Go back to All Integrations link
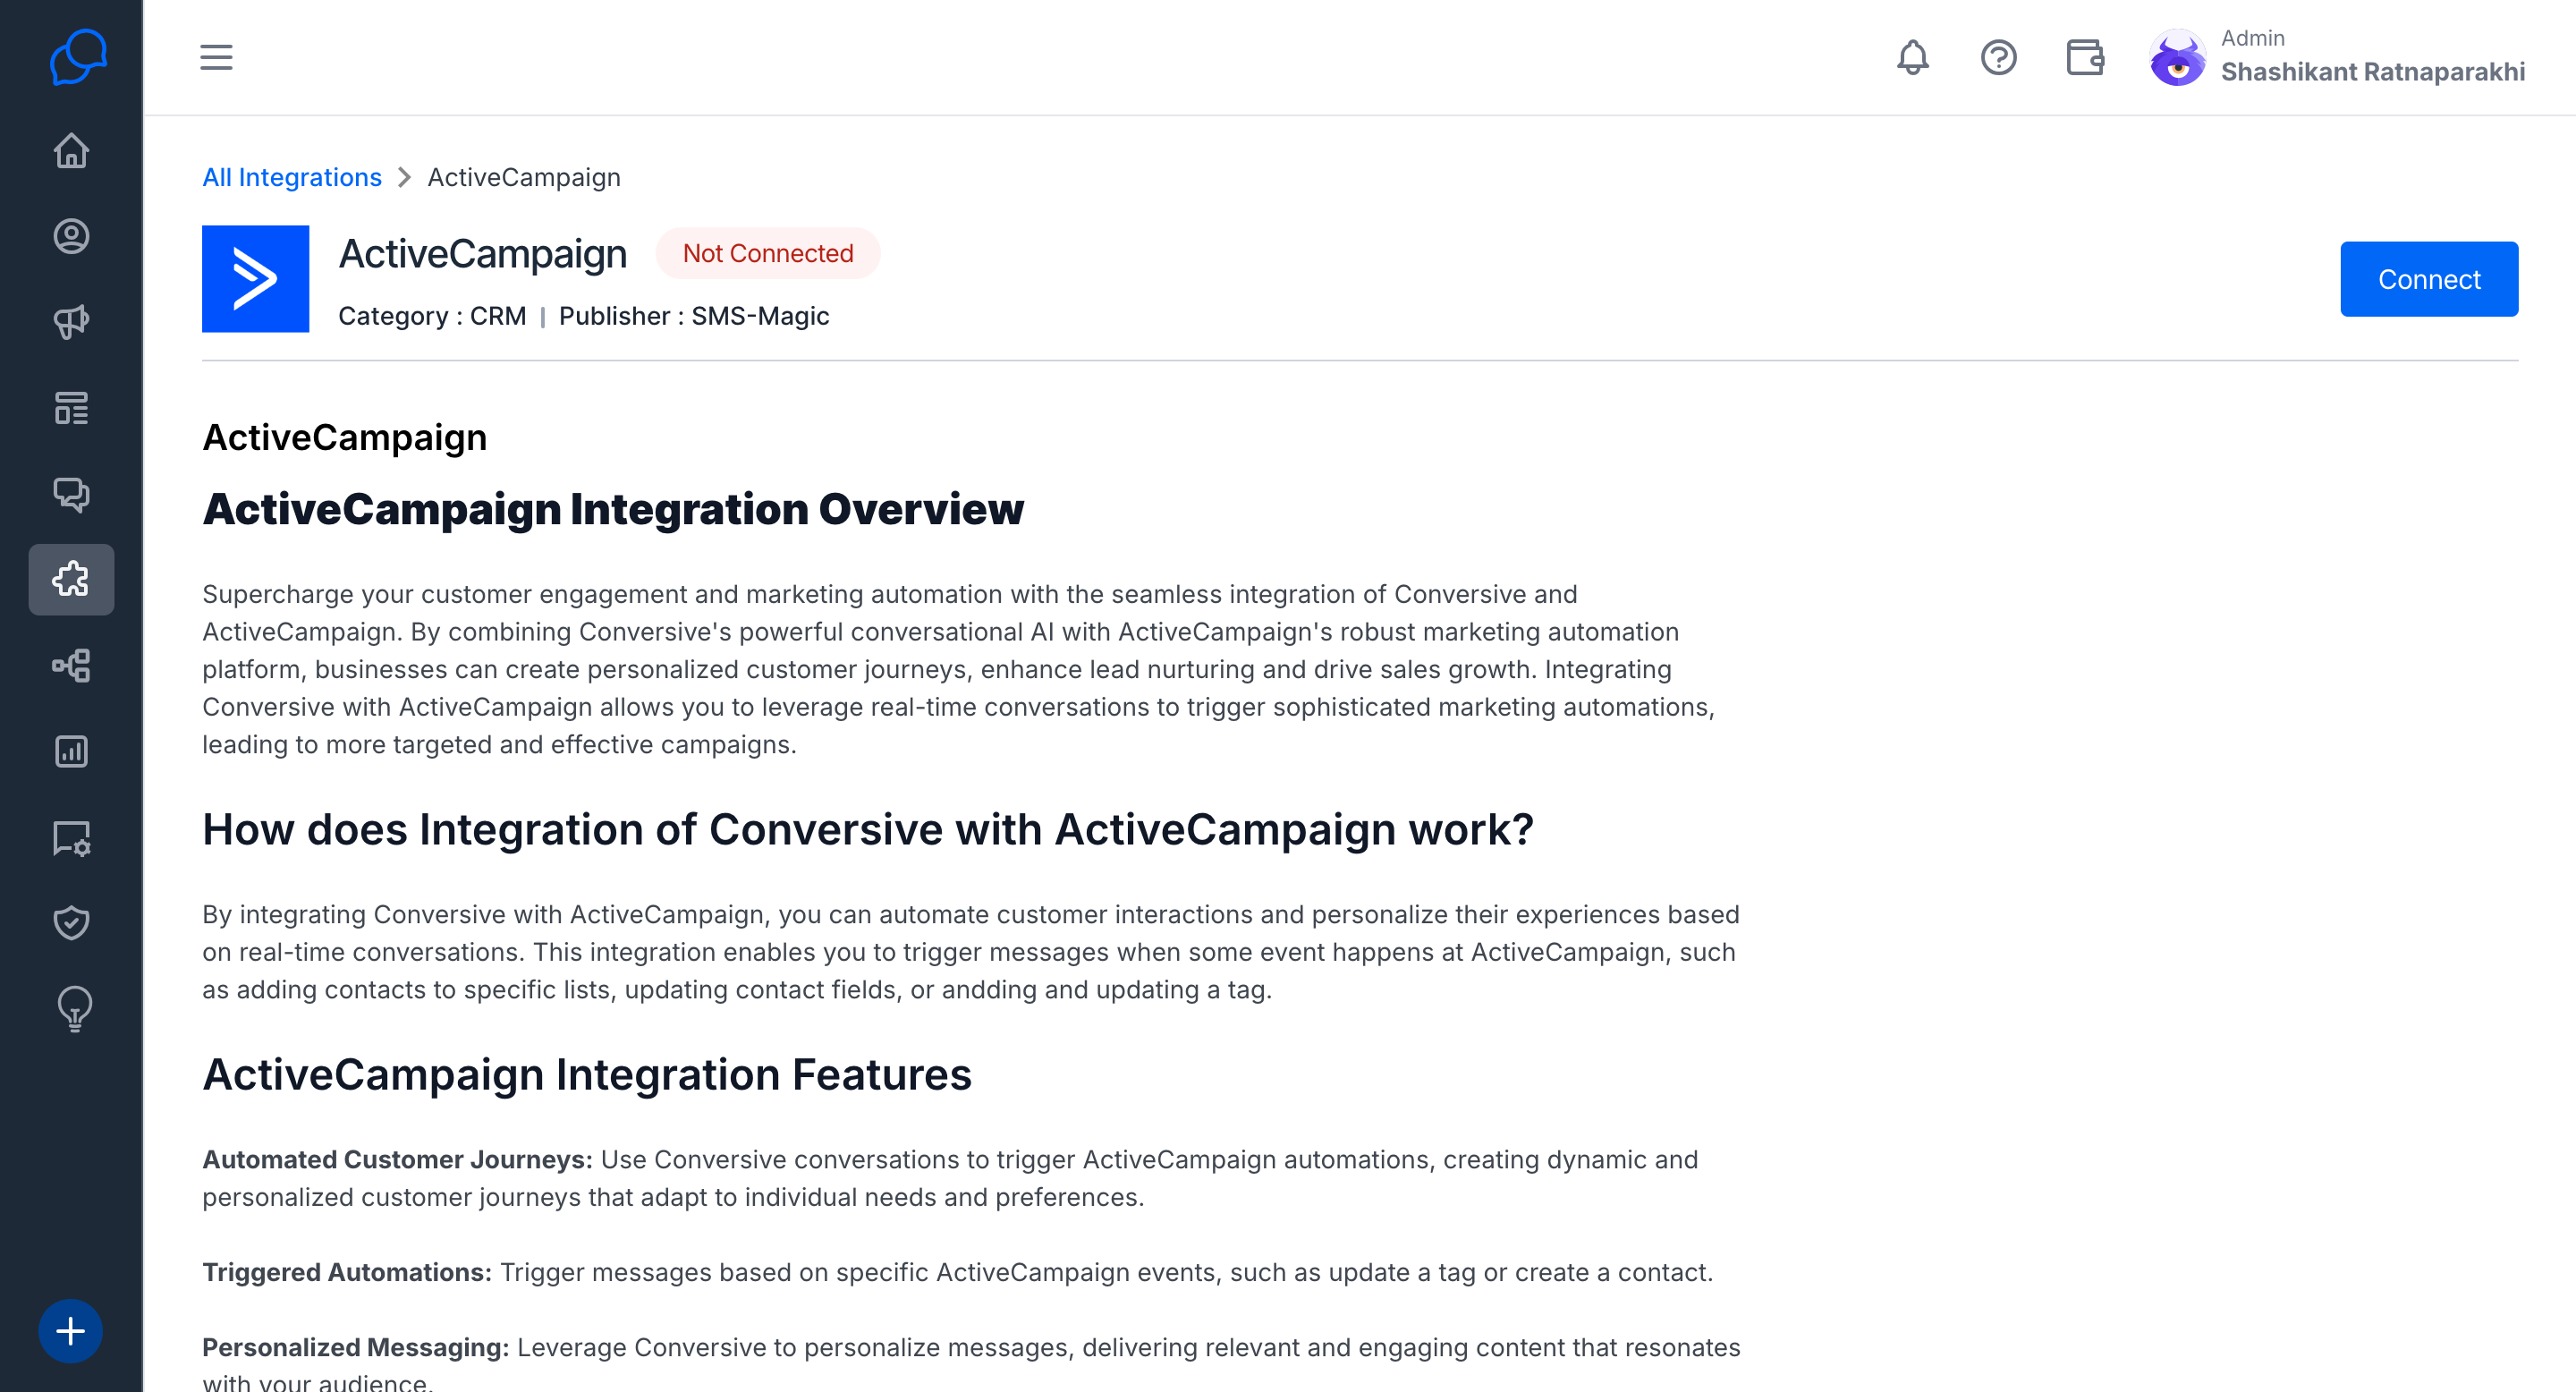The width and height of the screenshot is (2576, 1392). pyautogui.click(x=292, y=177)
